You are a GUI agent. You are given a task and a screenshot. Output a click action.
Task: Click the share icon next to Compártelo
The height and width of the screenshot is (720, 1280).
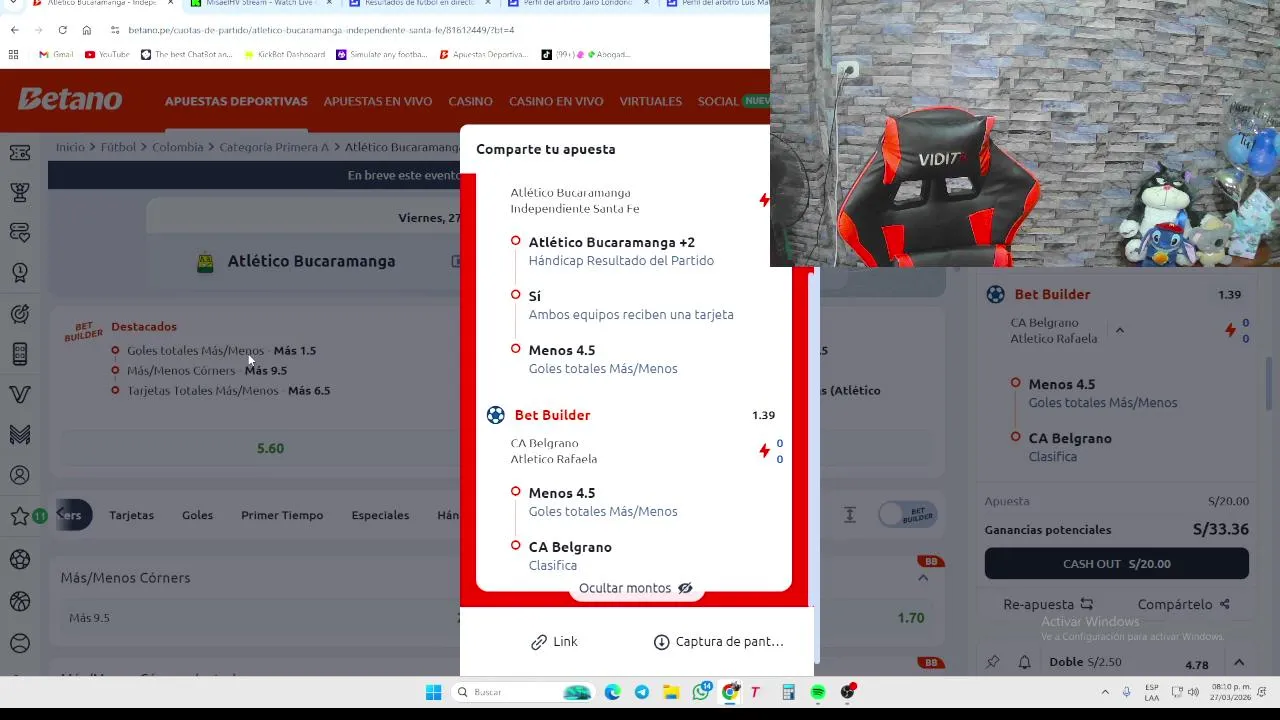pos(1224,604)
